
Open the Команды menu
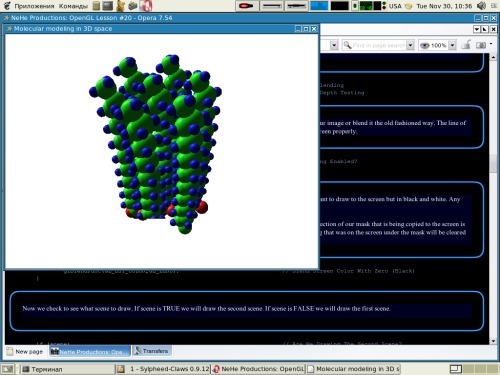coord(73,6)
